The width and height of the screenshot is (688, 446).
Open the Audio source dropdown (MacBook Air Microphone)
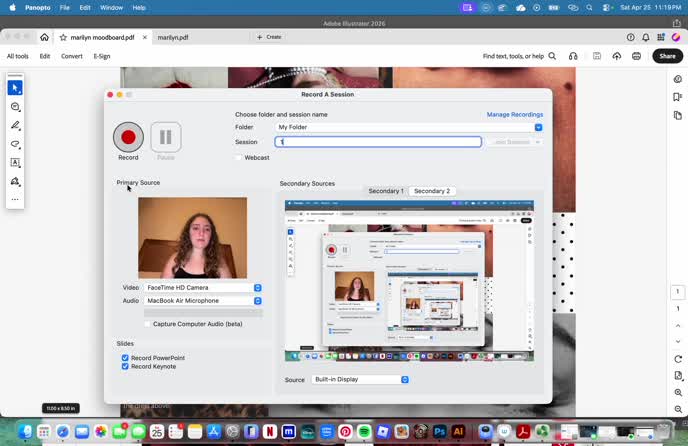pos(203,301)
